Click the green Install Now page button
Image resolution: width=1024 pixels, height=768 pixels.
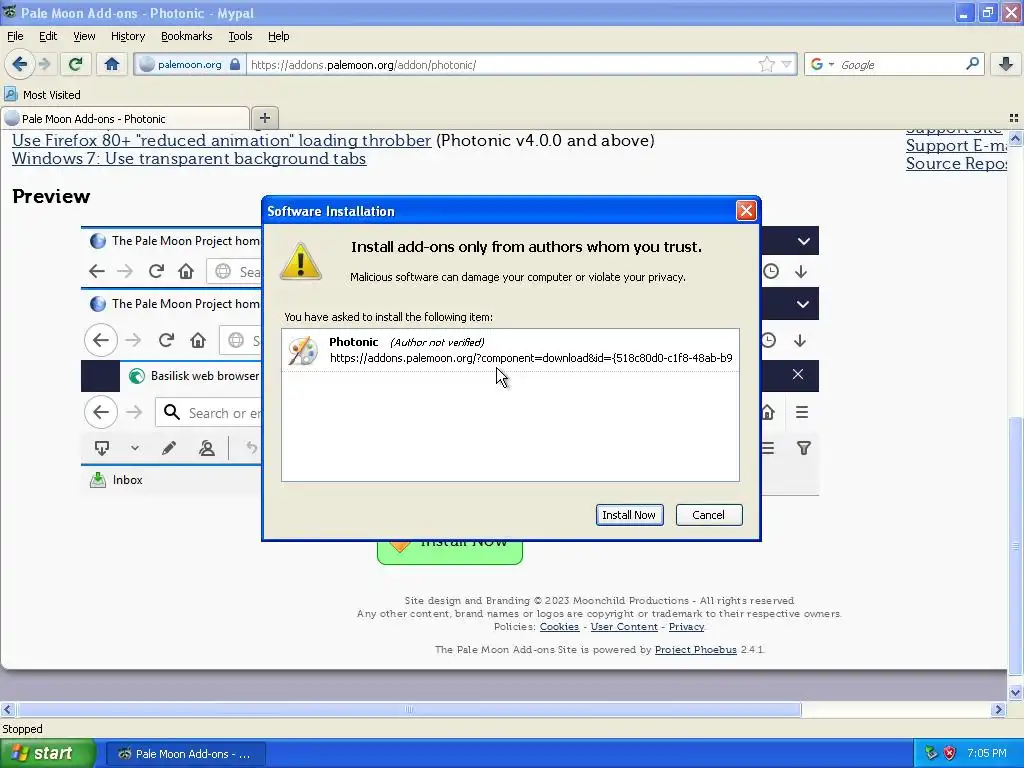(450, 552)
